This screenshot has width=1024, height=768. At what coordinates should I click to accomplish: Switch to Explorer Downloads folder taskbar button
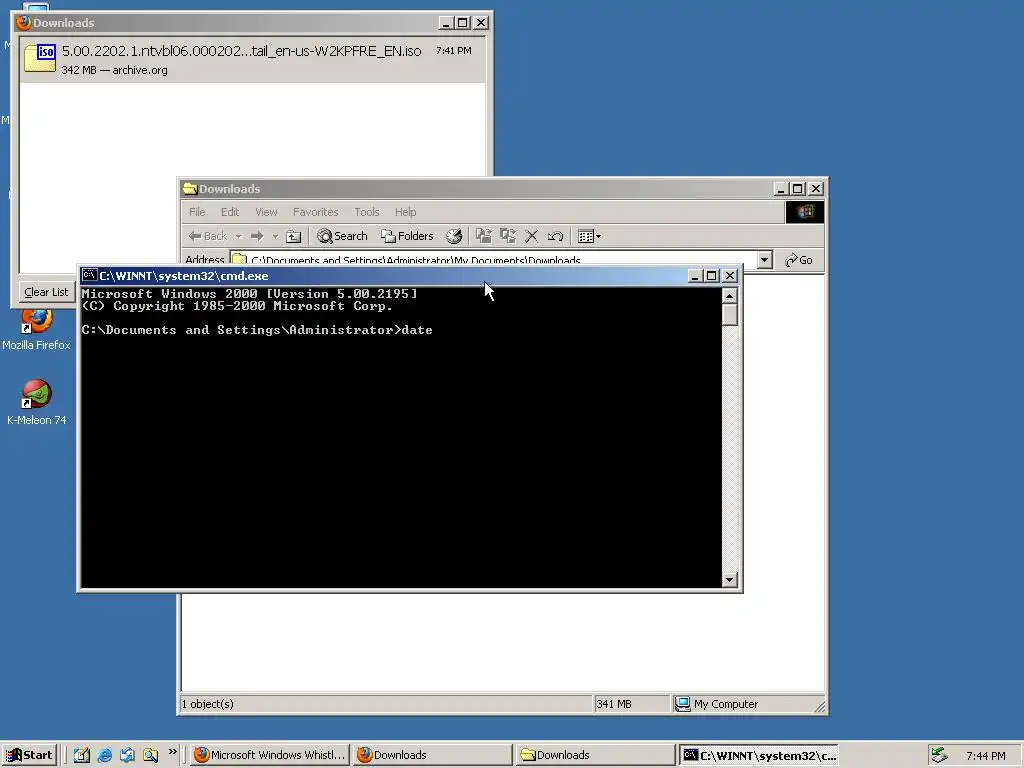coord(595,755)
